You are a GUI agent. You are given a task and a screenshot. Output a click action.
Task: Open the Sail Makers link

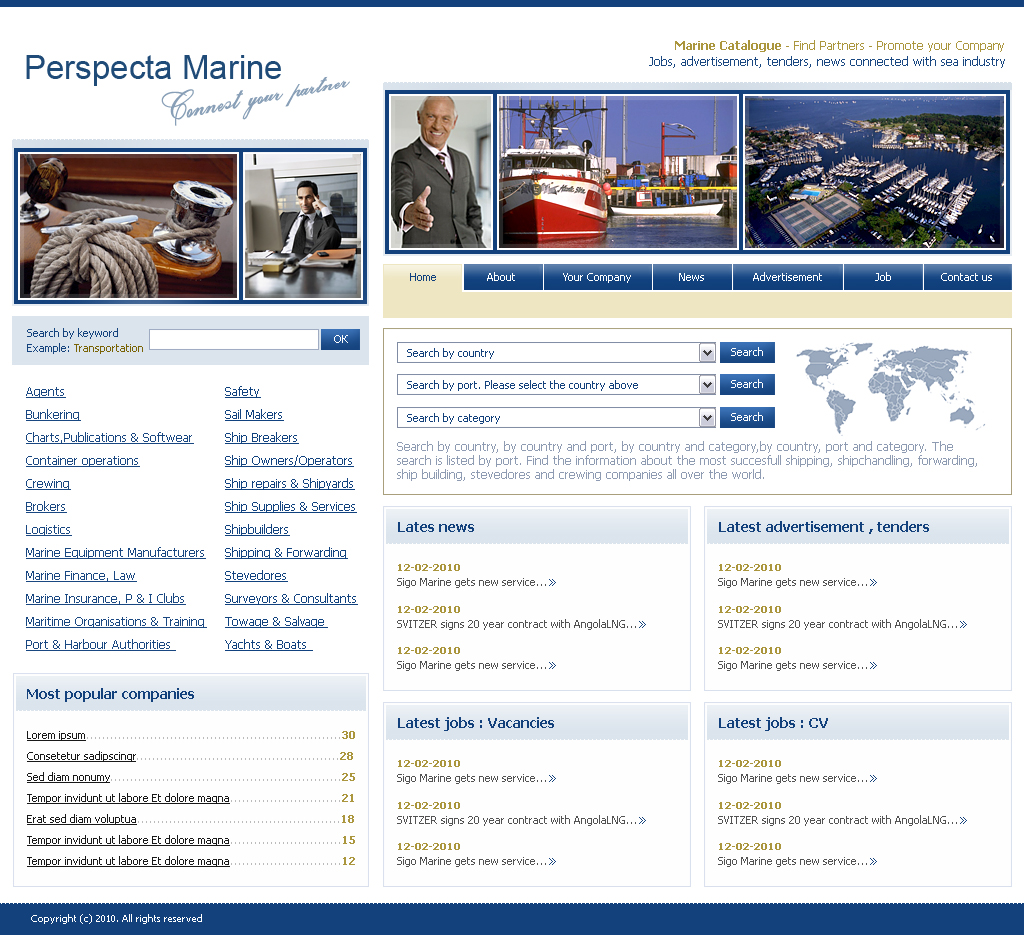pyautogui.click(x=253, y=415)
